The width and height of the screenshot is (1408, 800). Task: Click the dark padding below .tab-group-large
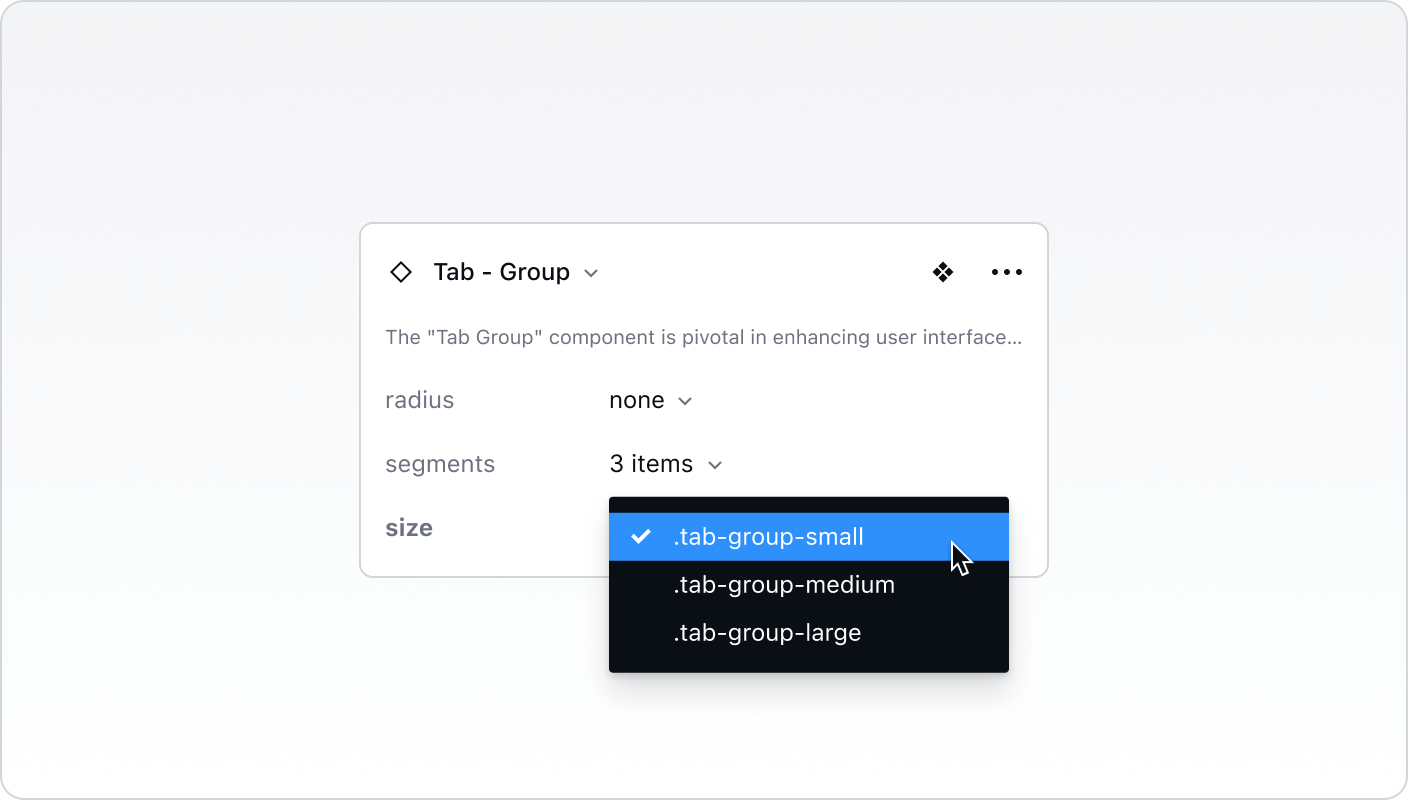(x=808, y=662)
